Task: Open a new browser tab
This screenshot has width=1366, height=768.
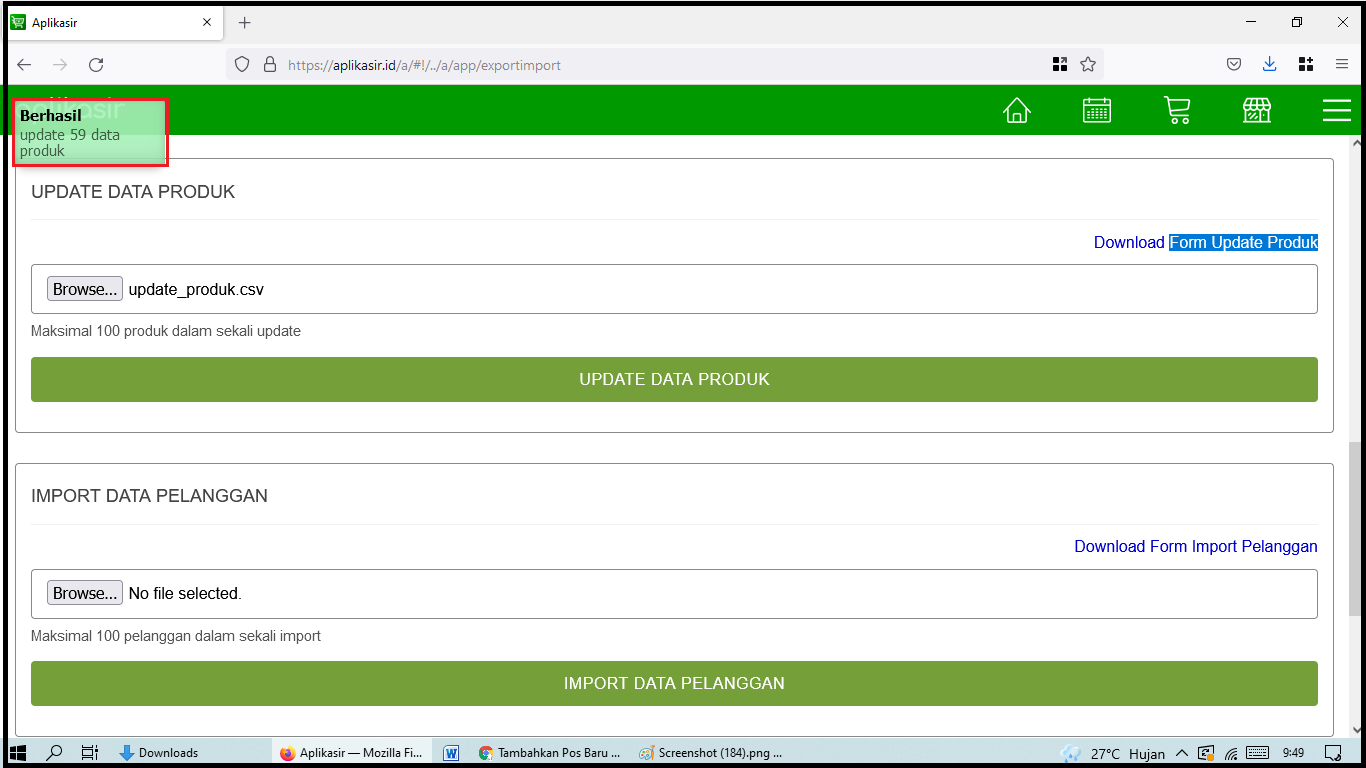Action: coord(244,22)
